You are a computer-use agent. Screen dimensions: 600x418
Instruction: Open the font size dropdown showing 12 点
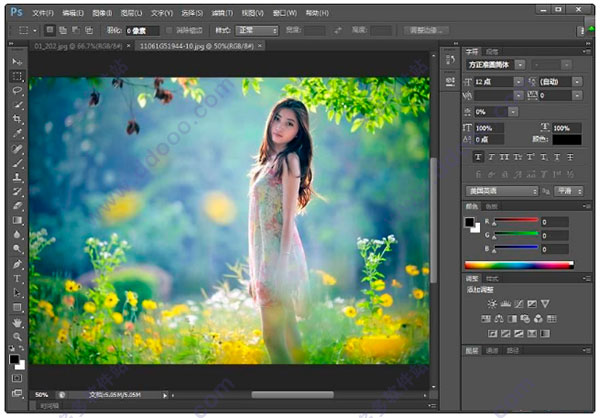click(x=518, y=82)
